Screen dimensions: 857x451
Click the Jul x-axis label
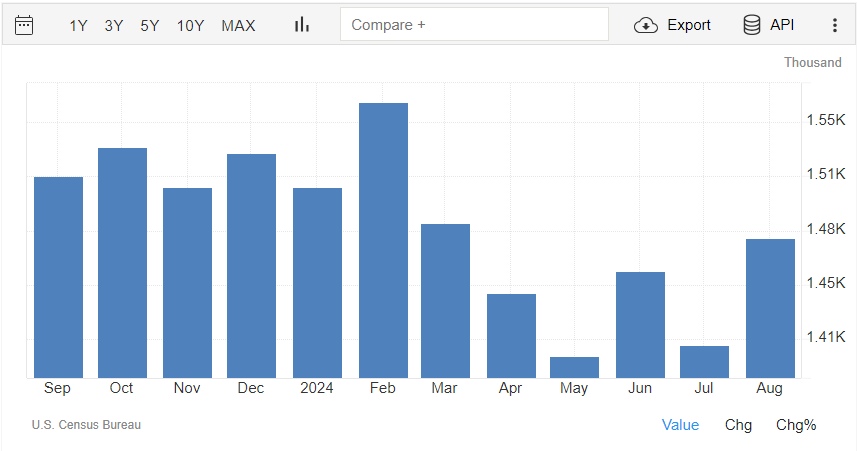(x=703, y=388)
